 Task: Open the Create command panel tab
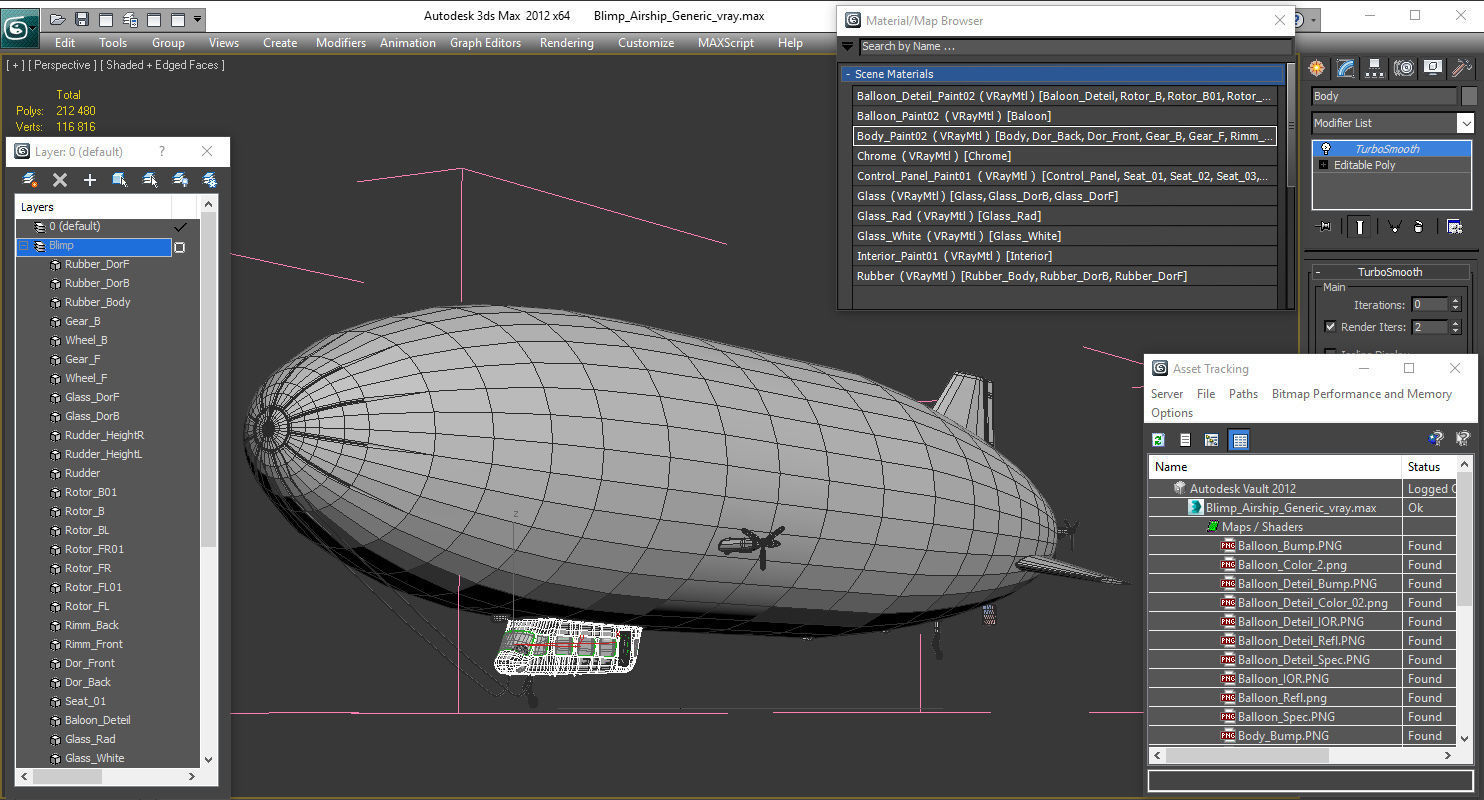[1316, 68]
